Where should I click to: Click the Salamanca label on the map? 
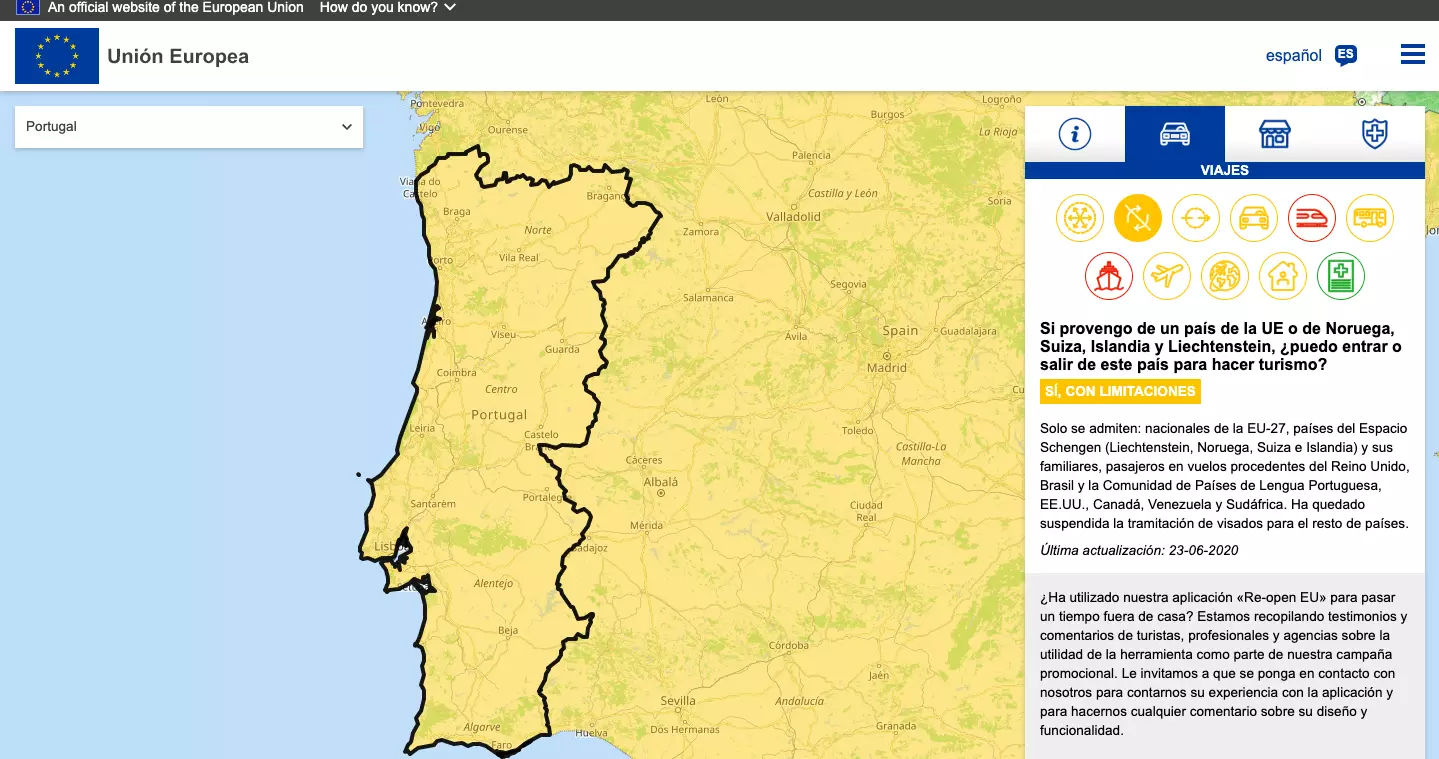708,297
